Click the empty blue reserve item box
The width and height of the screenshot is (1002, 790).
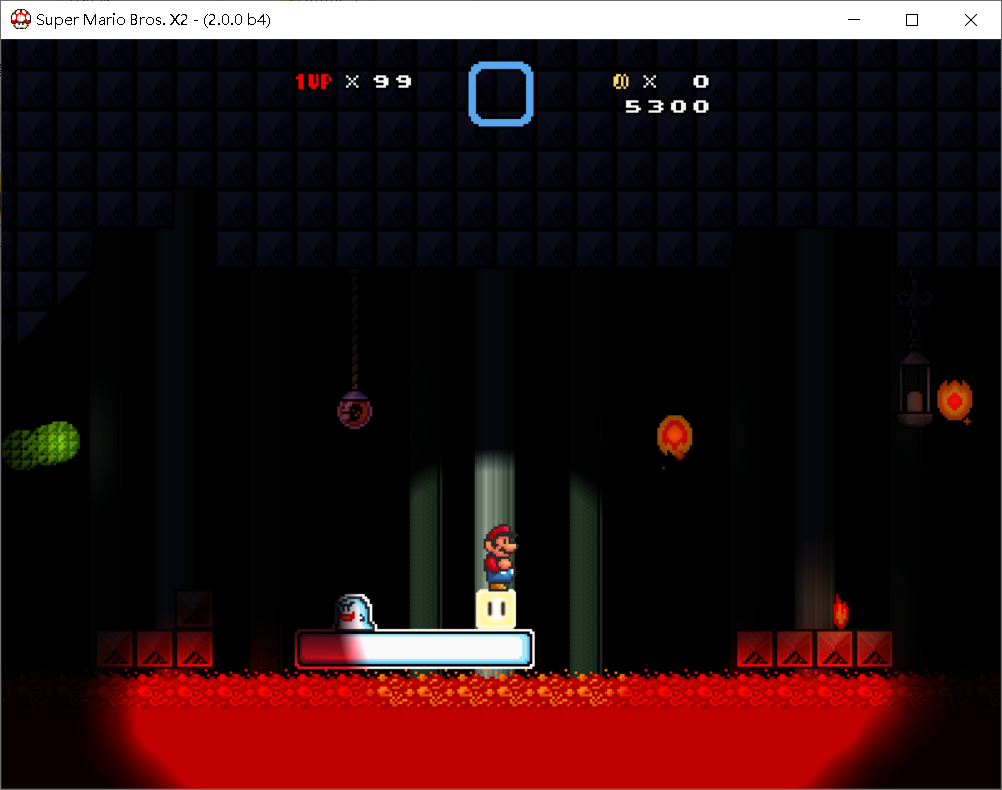pos(501,94)
